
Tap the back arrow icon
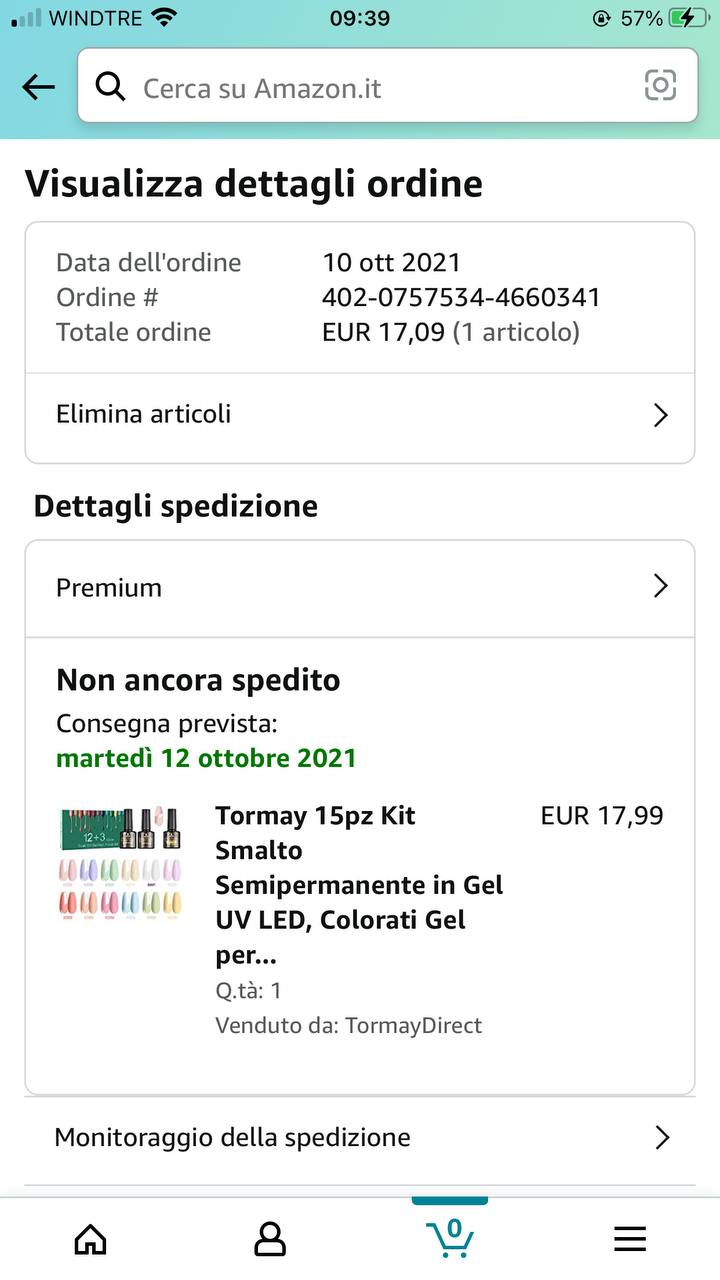(x=38, y=87)
